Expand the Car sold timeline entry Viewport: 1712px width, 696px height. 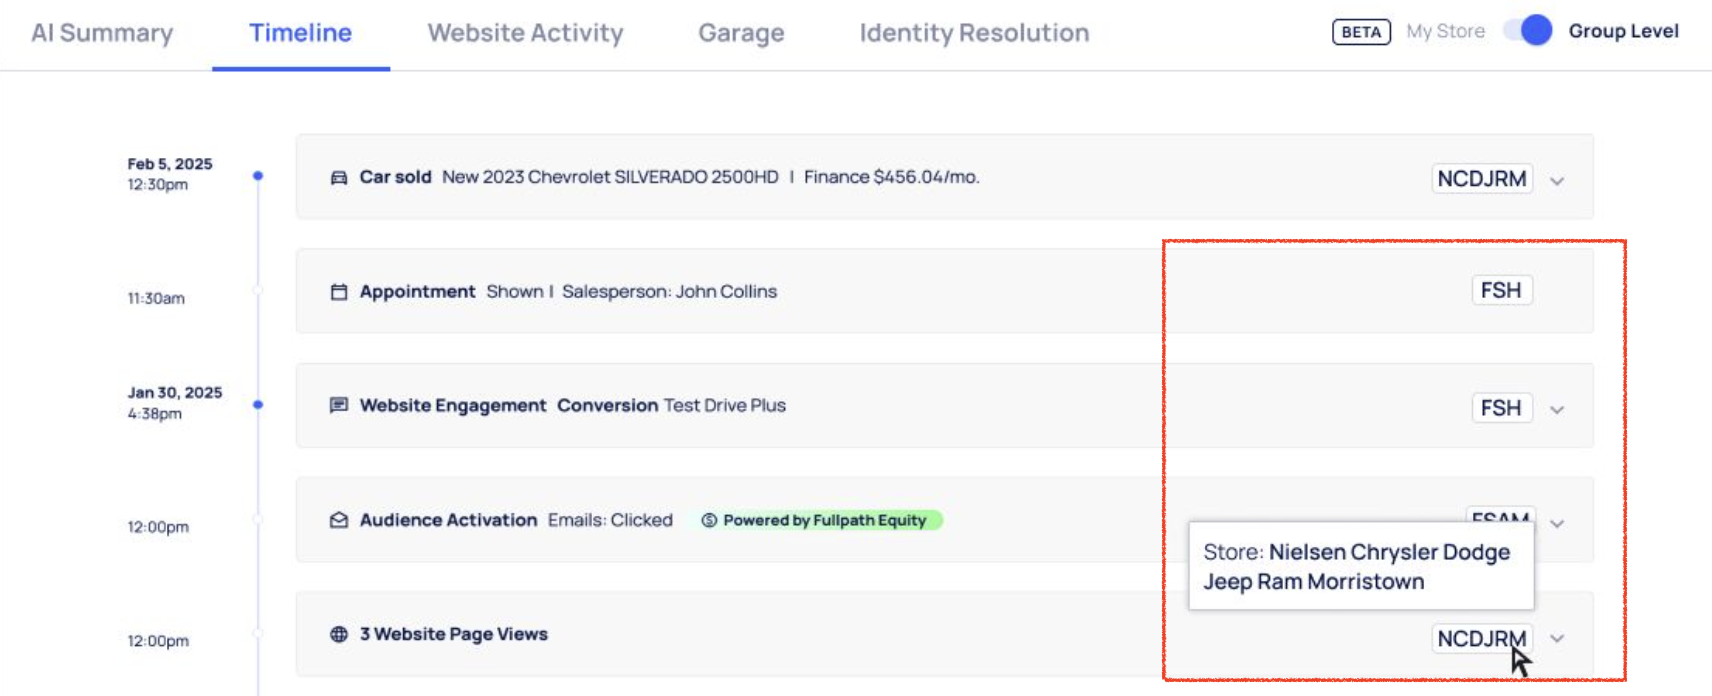pos(1557,181)
